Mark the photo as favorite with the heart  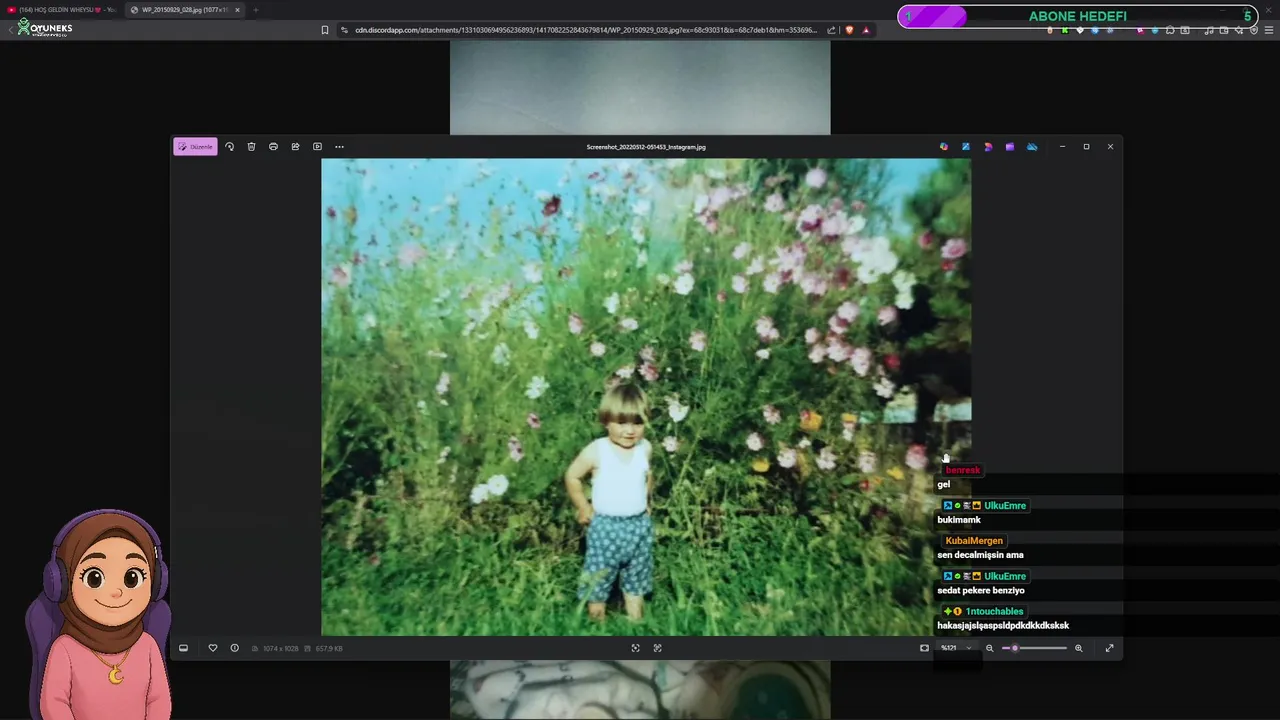click(x=212, y=648)
